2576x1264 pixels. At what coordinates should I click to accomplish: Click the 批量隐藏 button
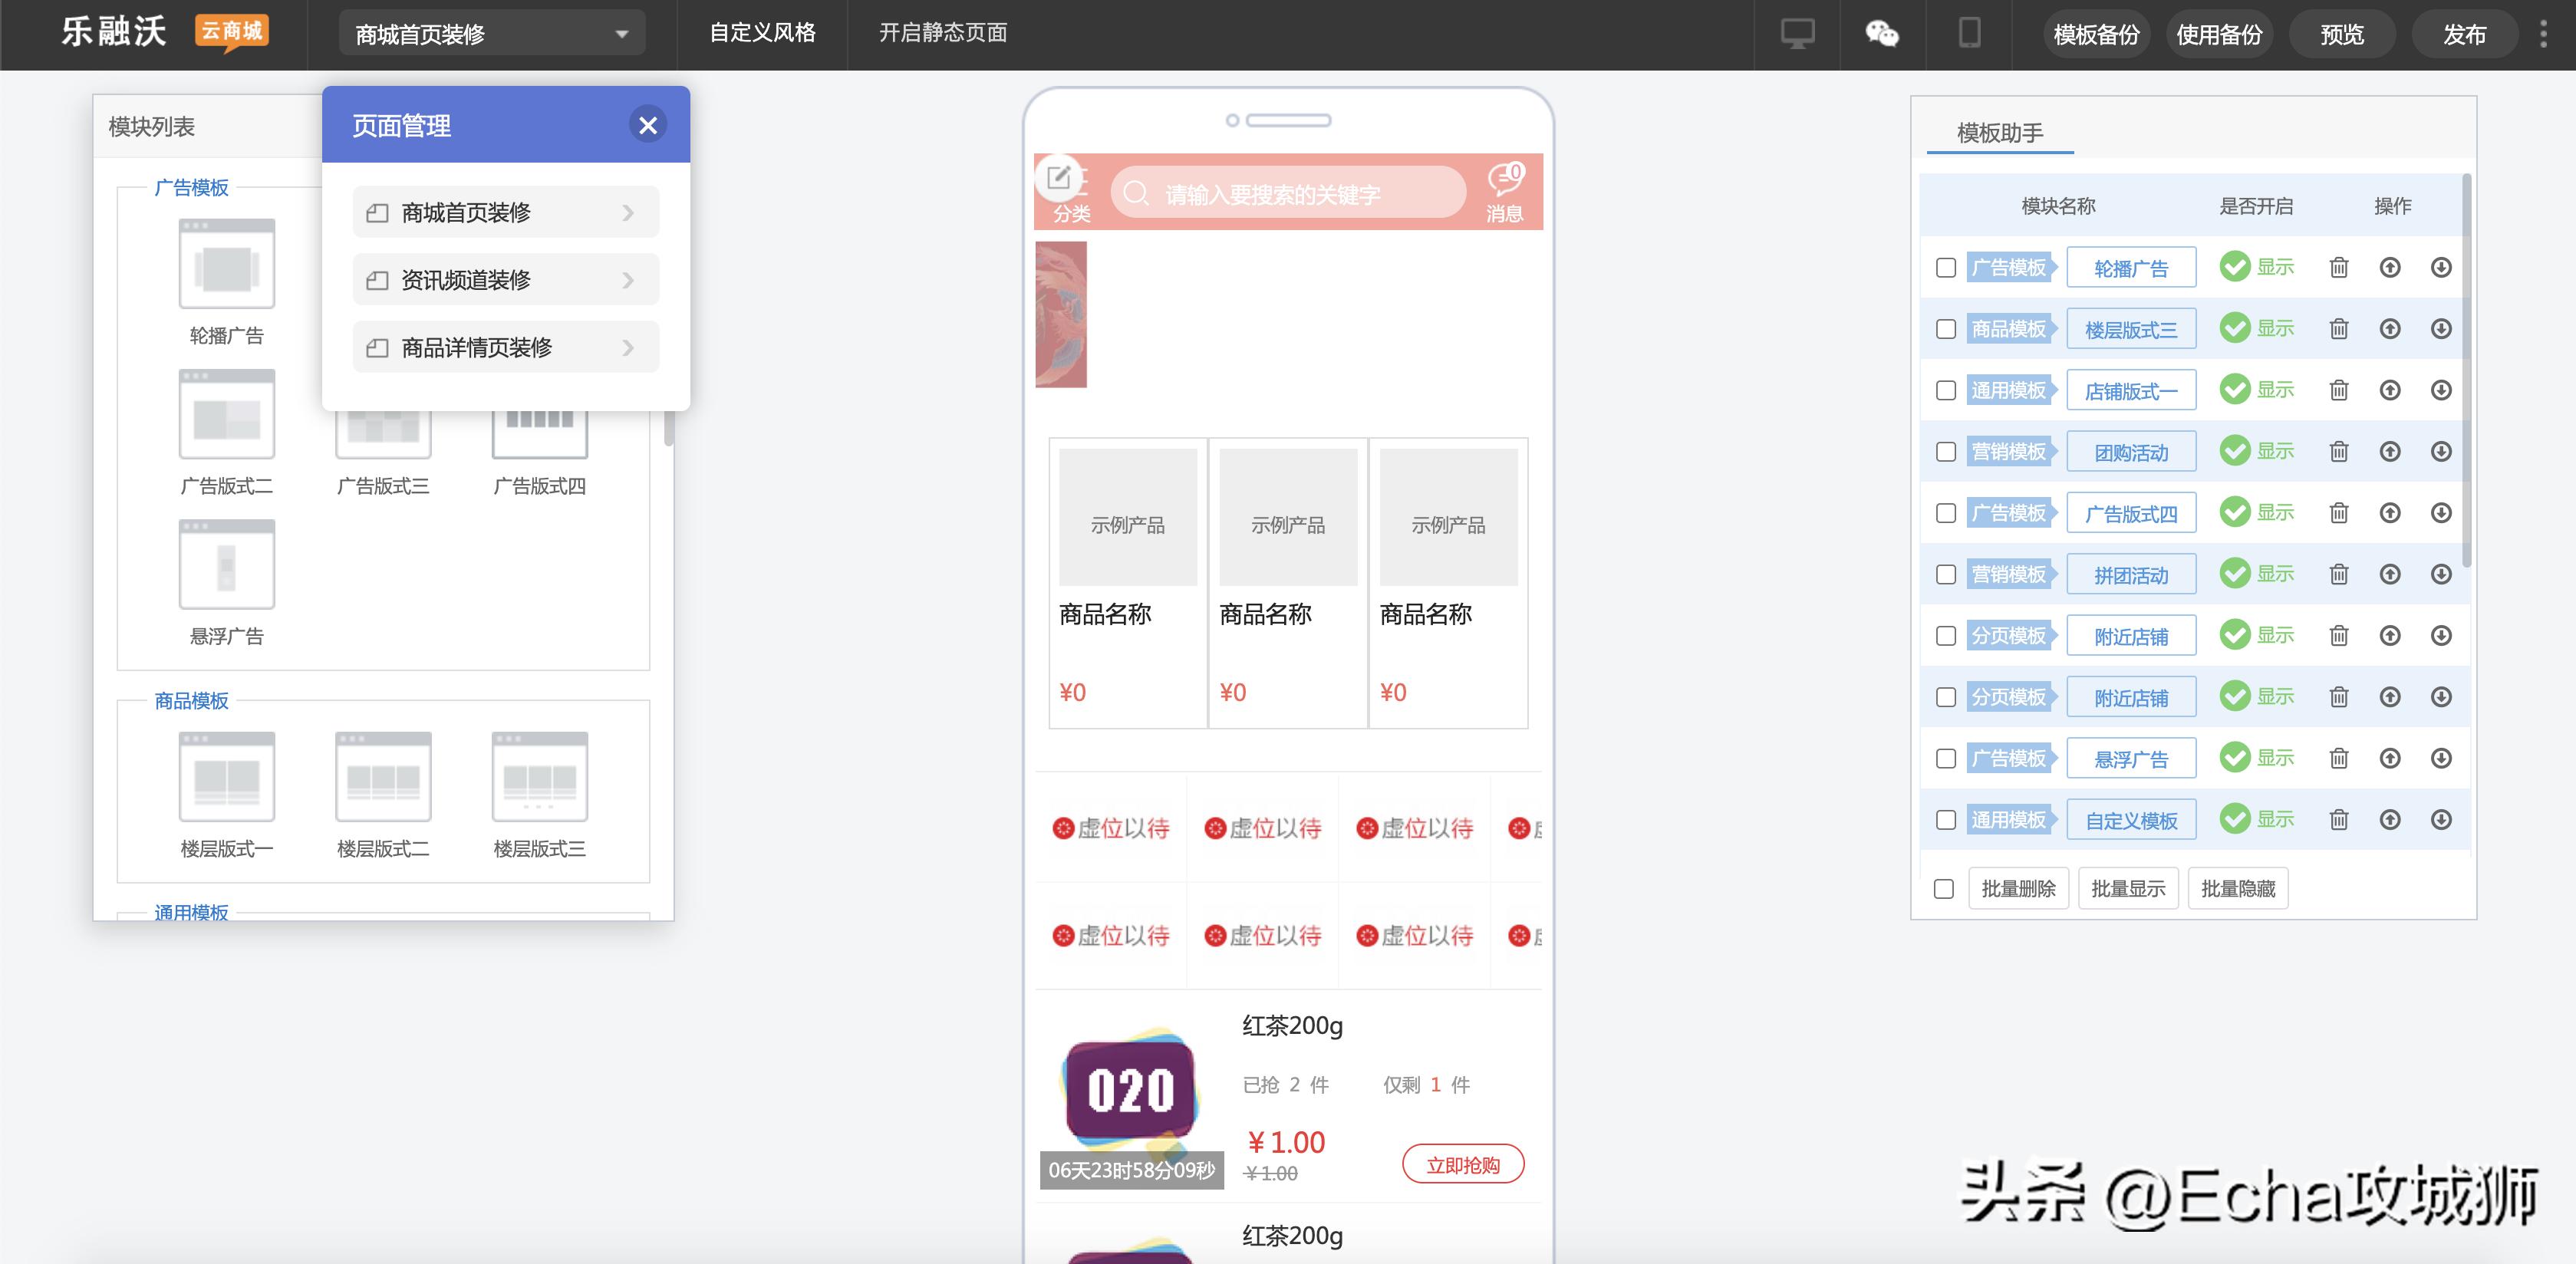(2237, 888)
